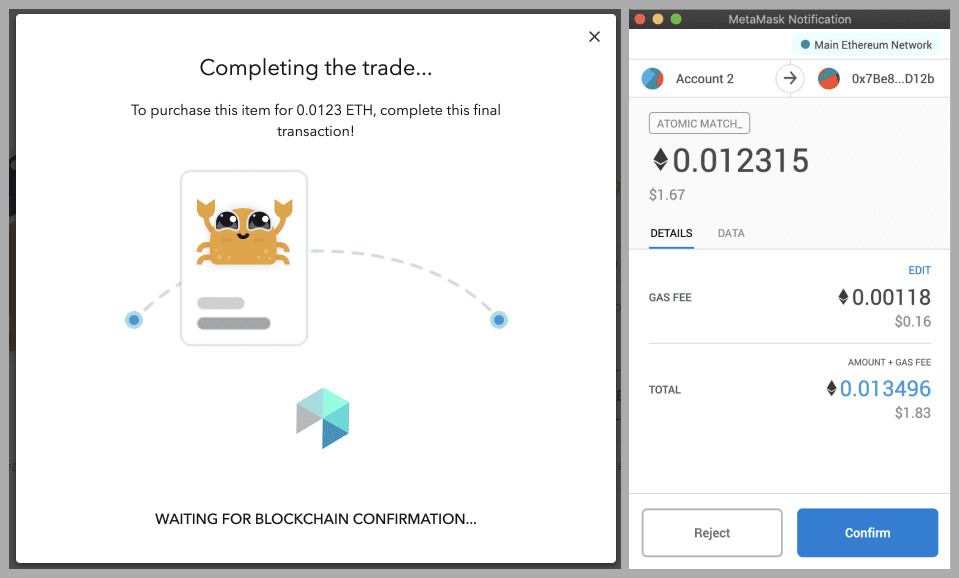Click the MetaMask window red close button

click(640, 19)
